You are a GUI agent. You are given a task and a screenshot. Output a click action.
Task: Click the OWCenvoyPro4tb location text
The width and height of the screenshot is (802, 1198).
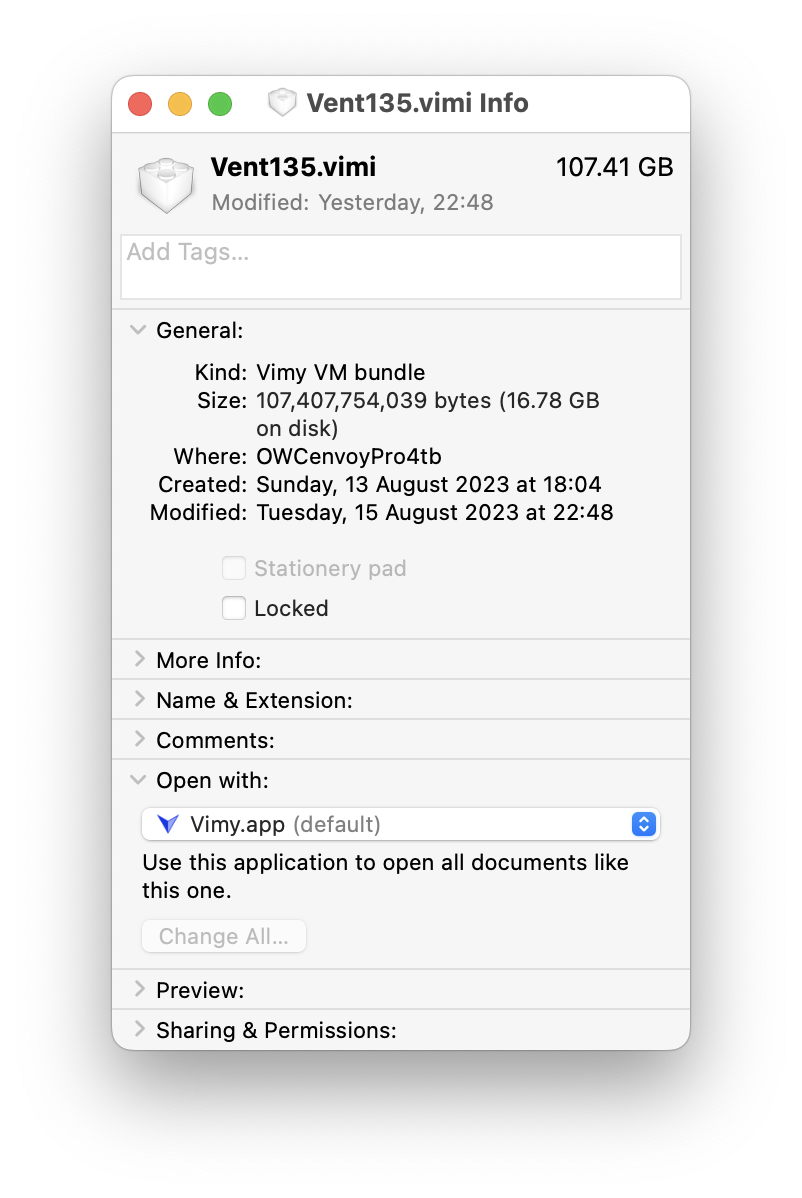[349, 457]
